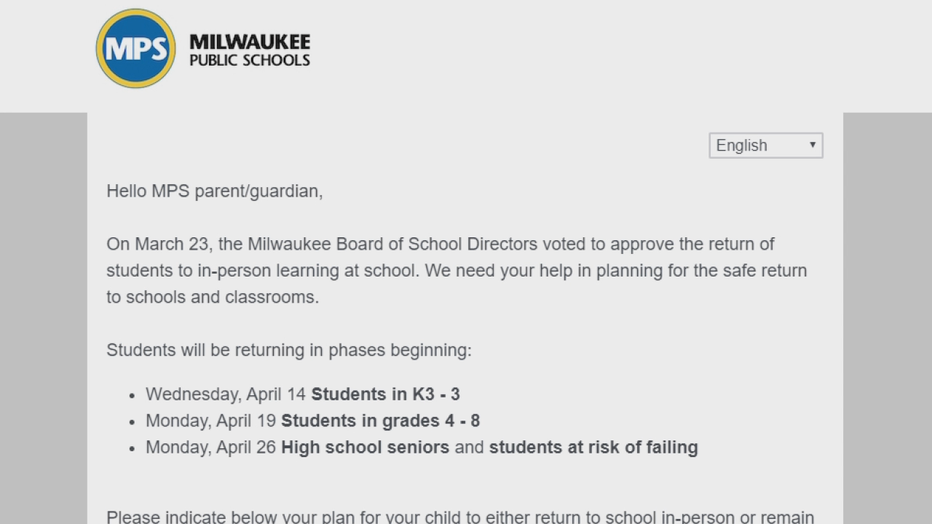Click 'Students will be returning in phases' line
The height and width of the screenshot is (524, 932).
pyautogui.click(x=289, y=351)
